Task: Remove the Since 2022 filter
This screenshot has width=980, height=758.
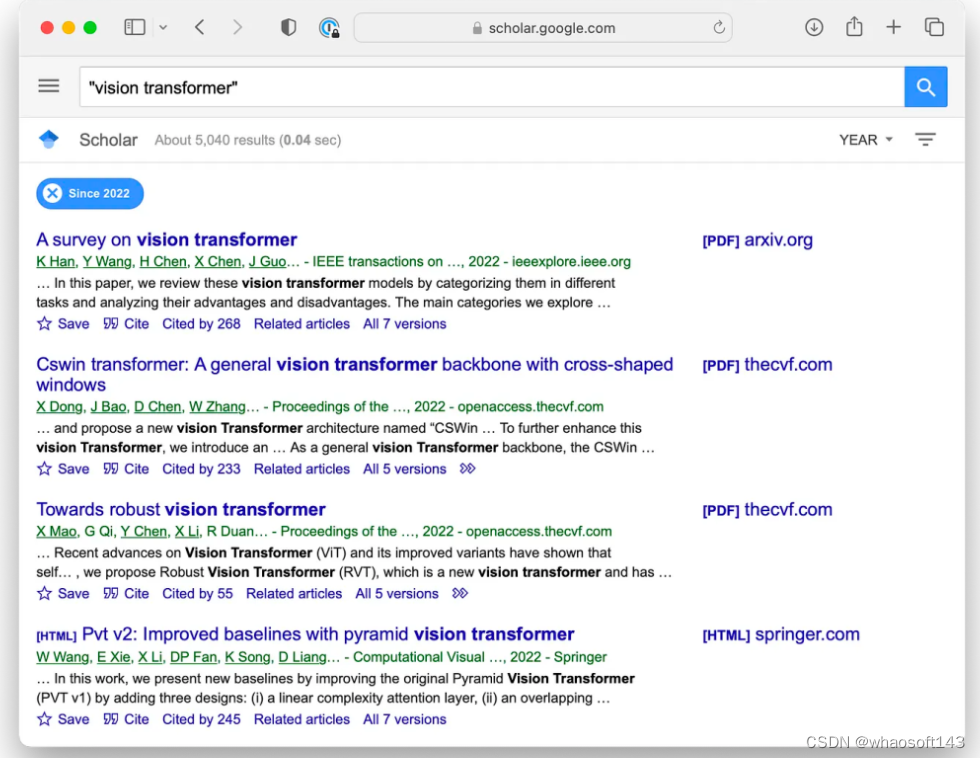Action: coord(53,193)
